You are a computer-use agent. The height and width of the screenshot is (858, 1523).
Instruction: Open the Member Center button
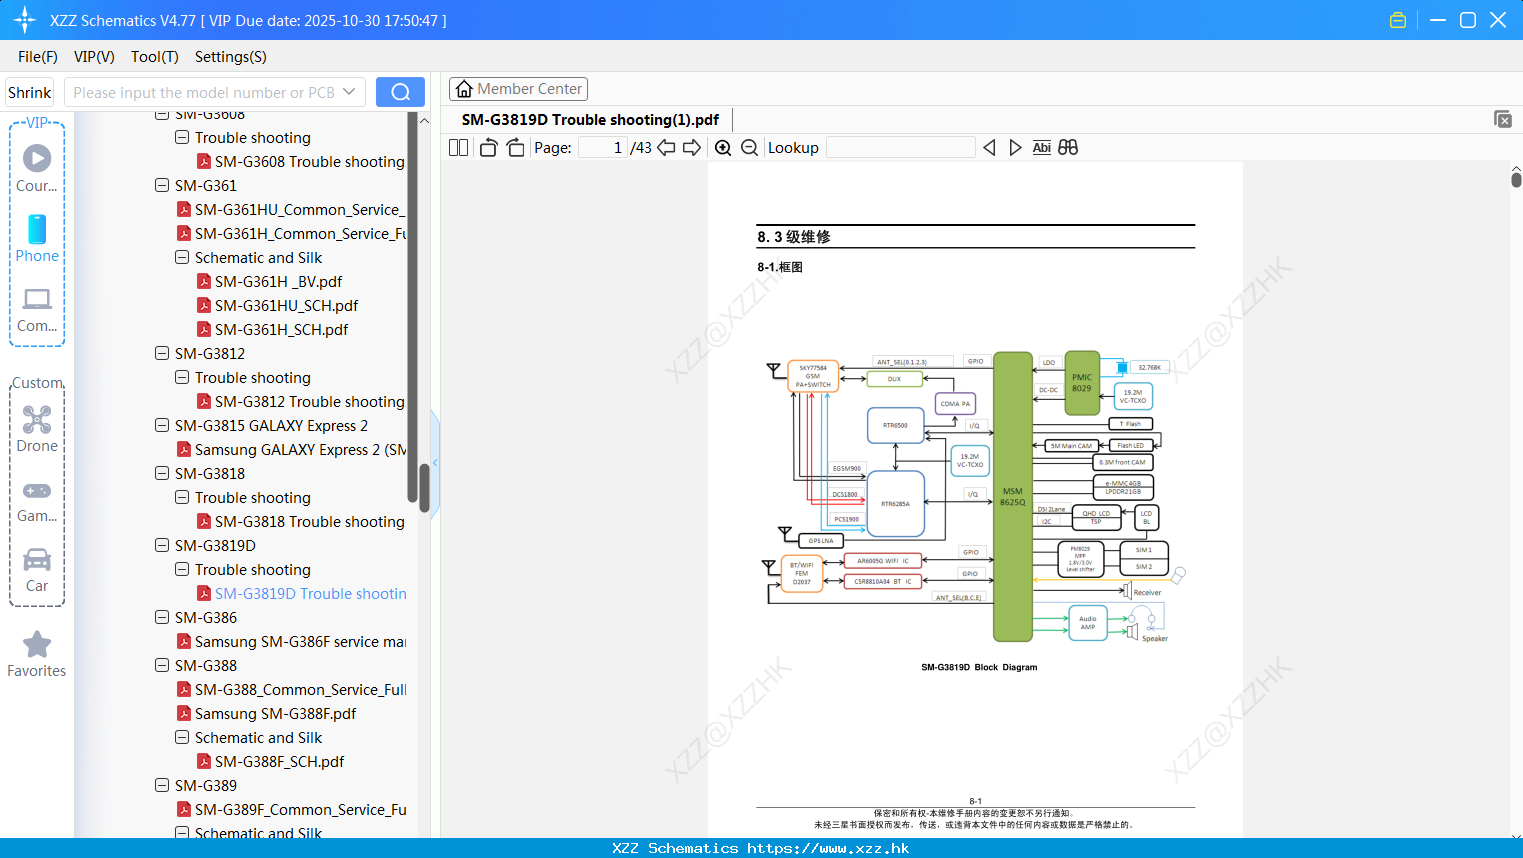coord(518,89)
